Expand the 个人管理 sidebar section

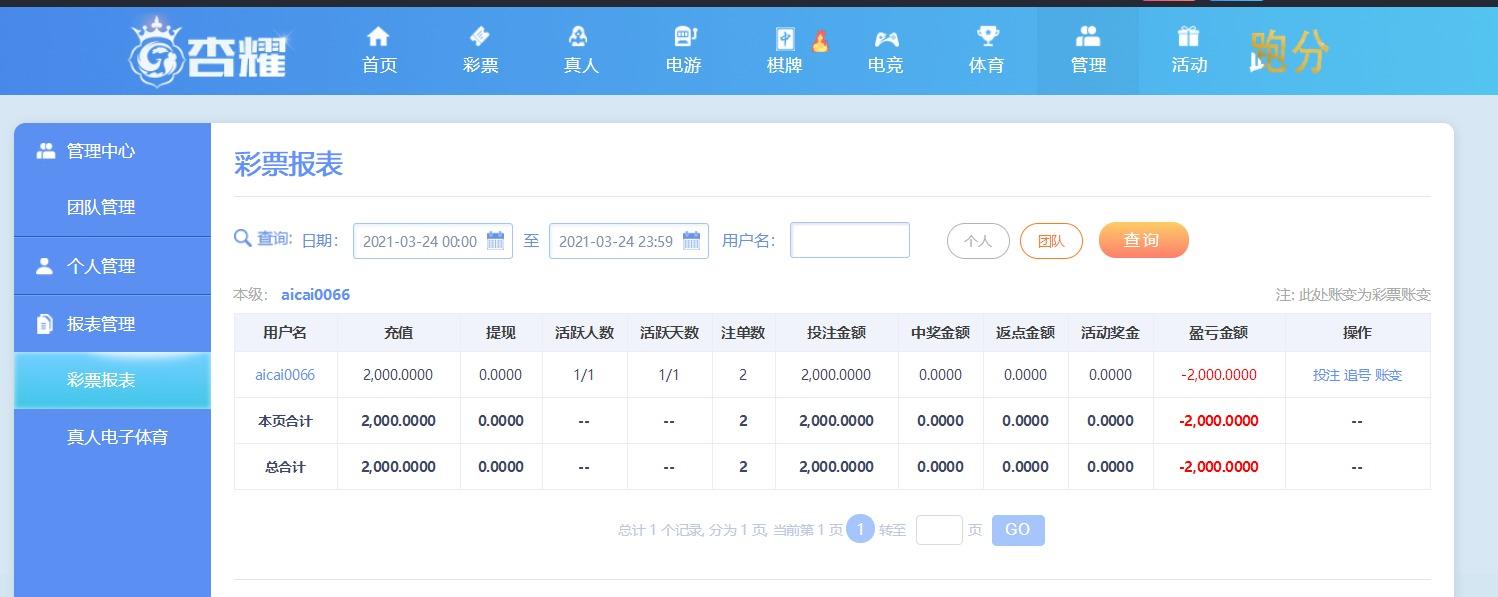pyautogui.click(x=112, y=266)
